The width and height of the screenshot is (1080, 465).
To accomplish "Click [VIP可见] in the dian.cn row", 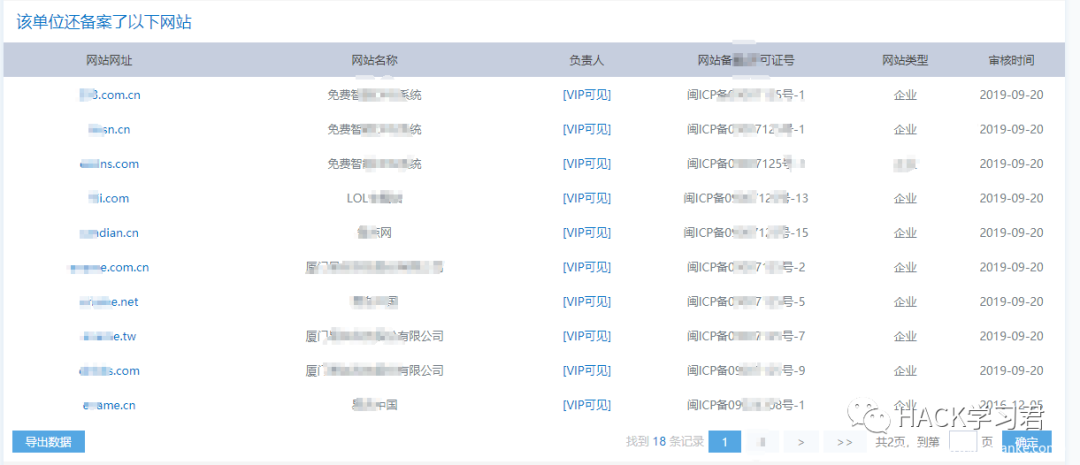I will click(587, 233).
